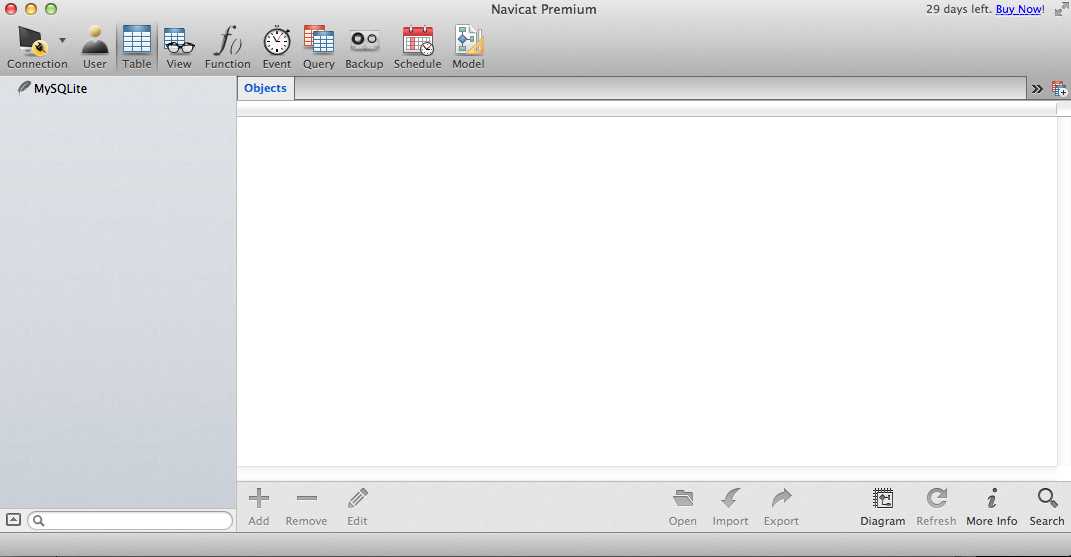Image resolution: width=1071 pixels, height=557 pixels.
Task: Open the Query toolbar icon
Action: (x=319, y=47)
